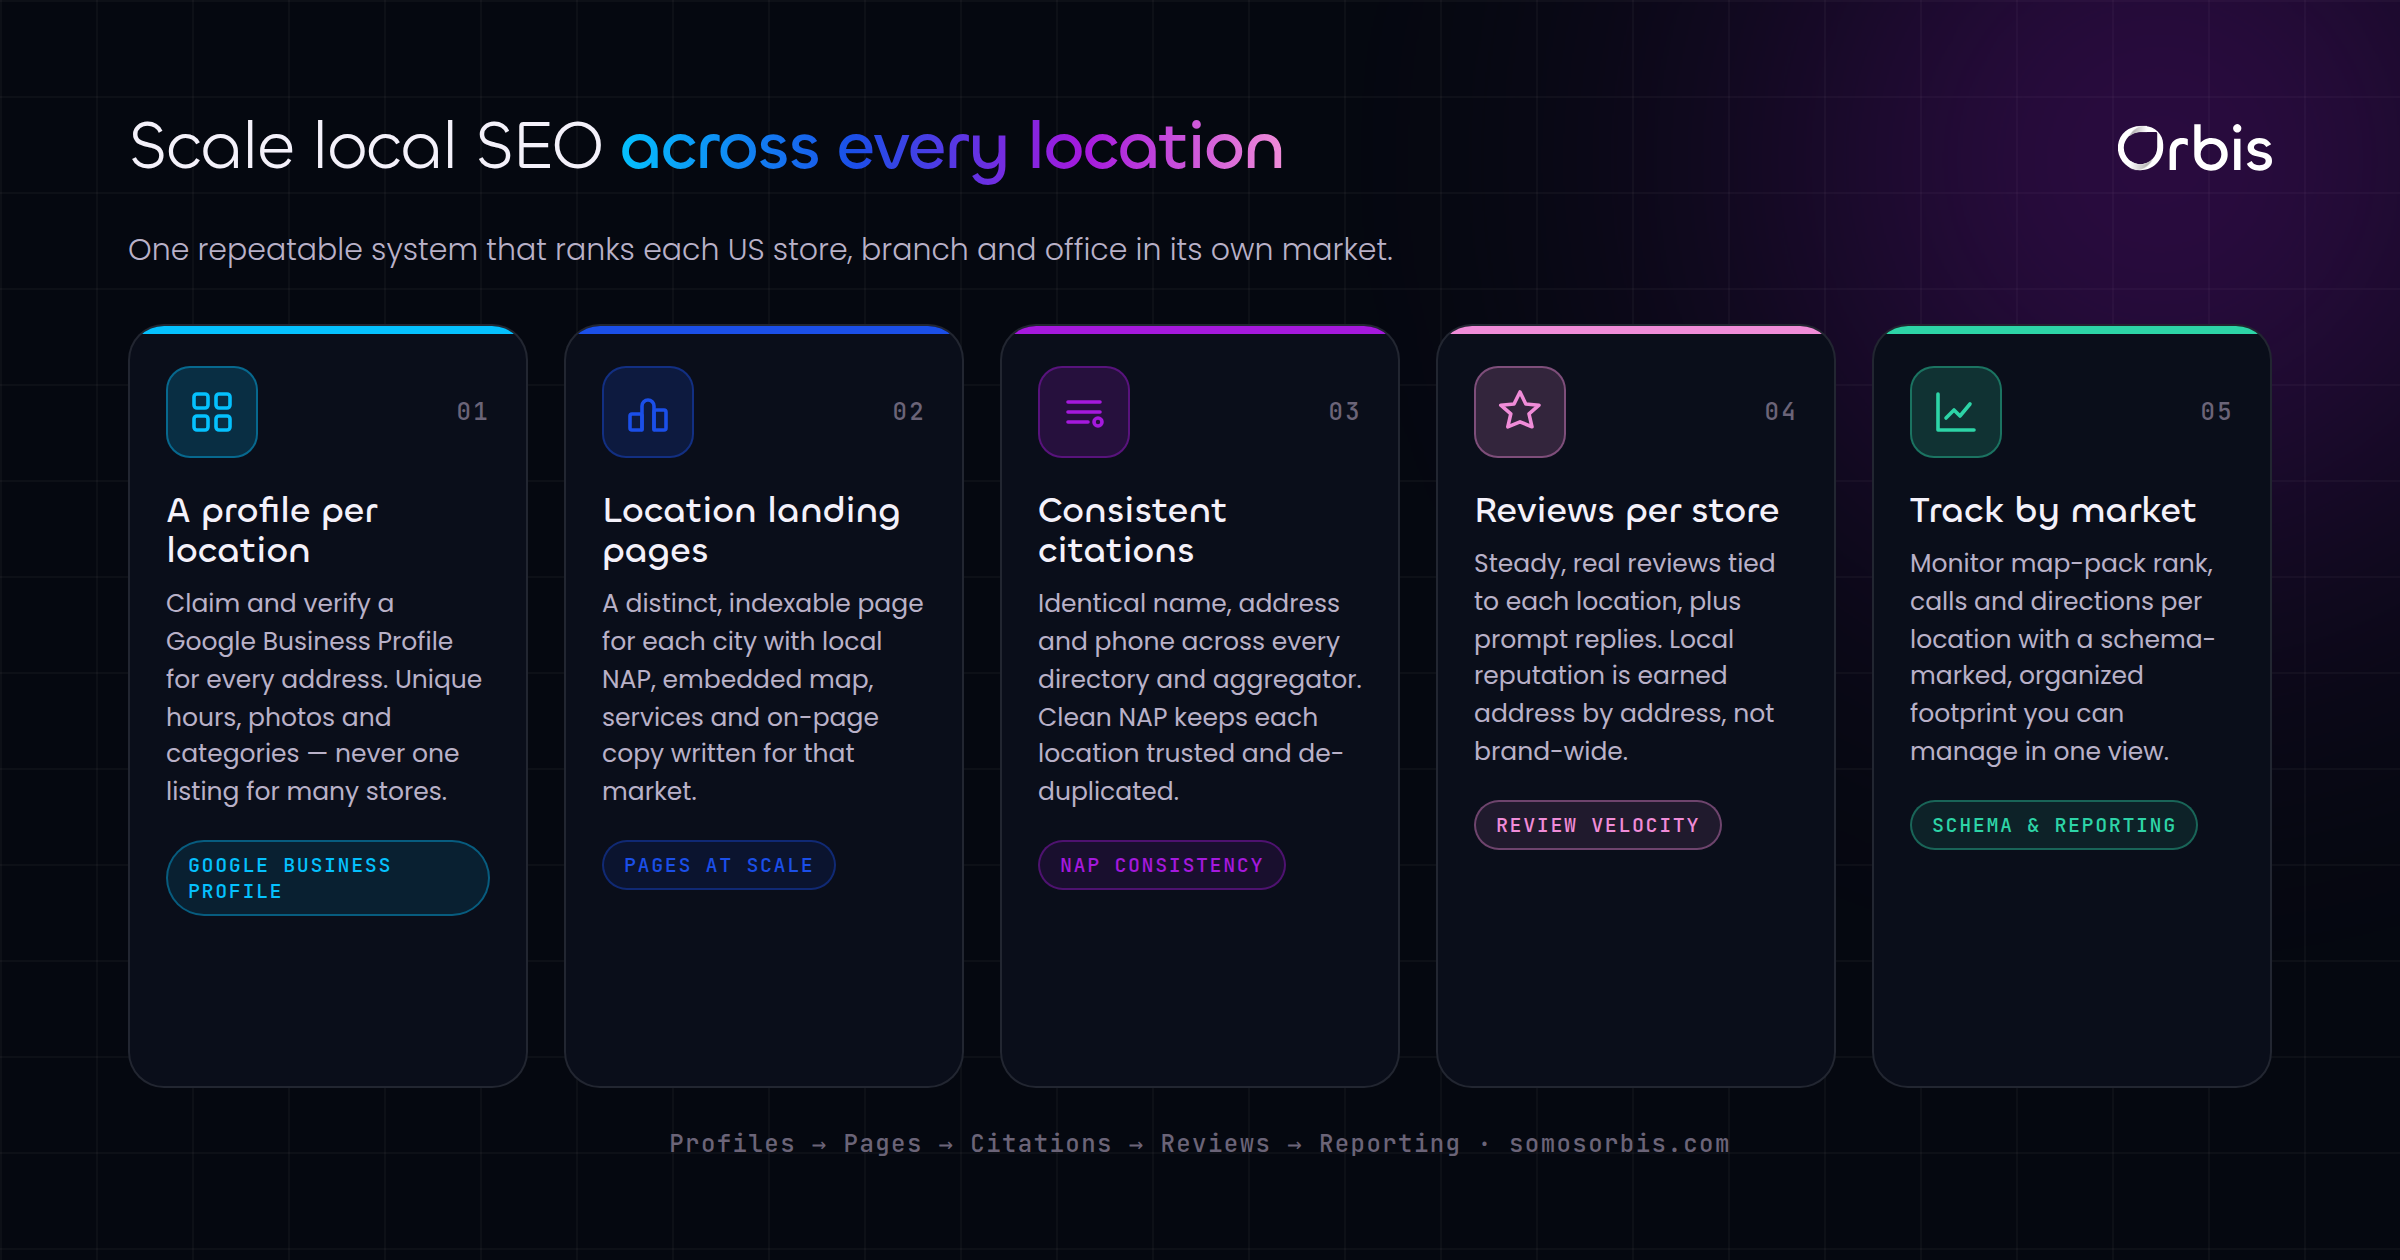Click the number 04 label

(1781, 412)
